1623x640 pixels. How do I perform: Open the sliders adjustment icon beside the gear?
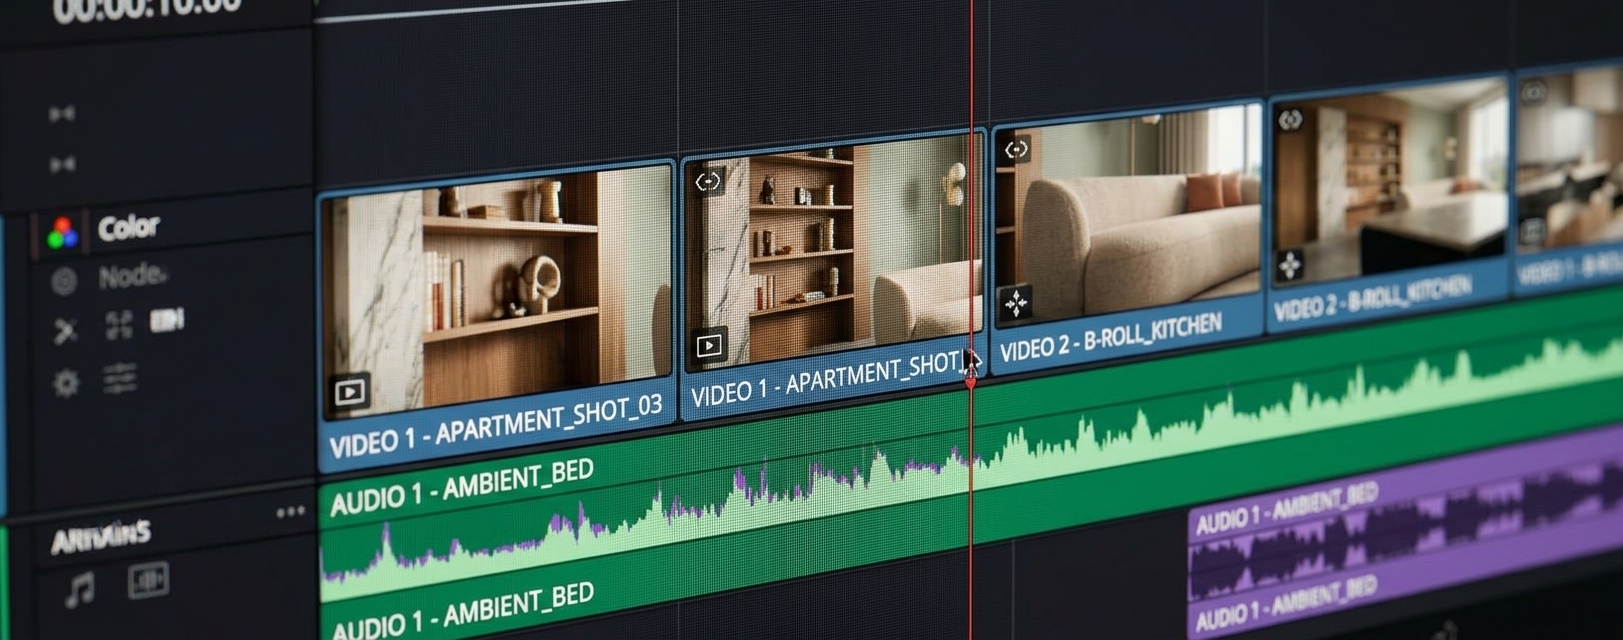(x=120, y=378)
